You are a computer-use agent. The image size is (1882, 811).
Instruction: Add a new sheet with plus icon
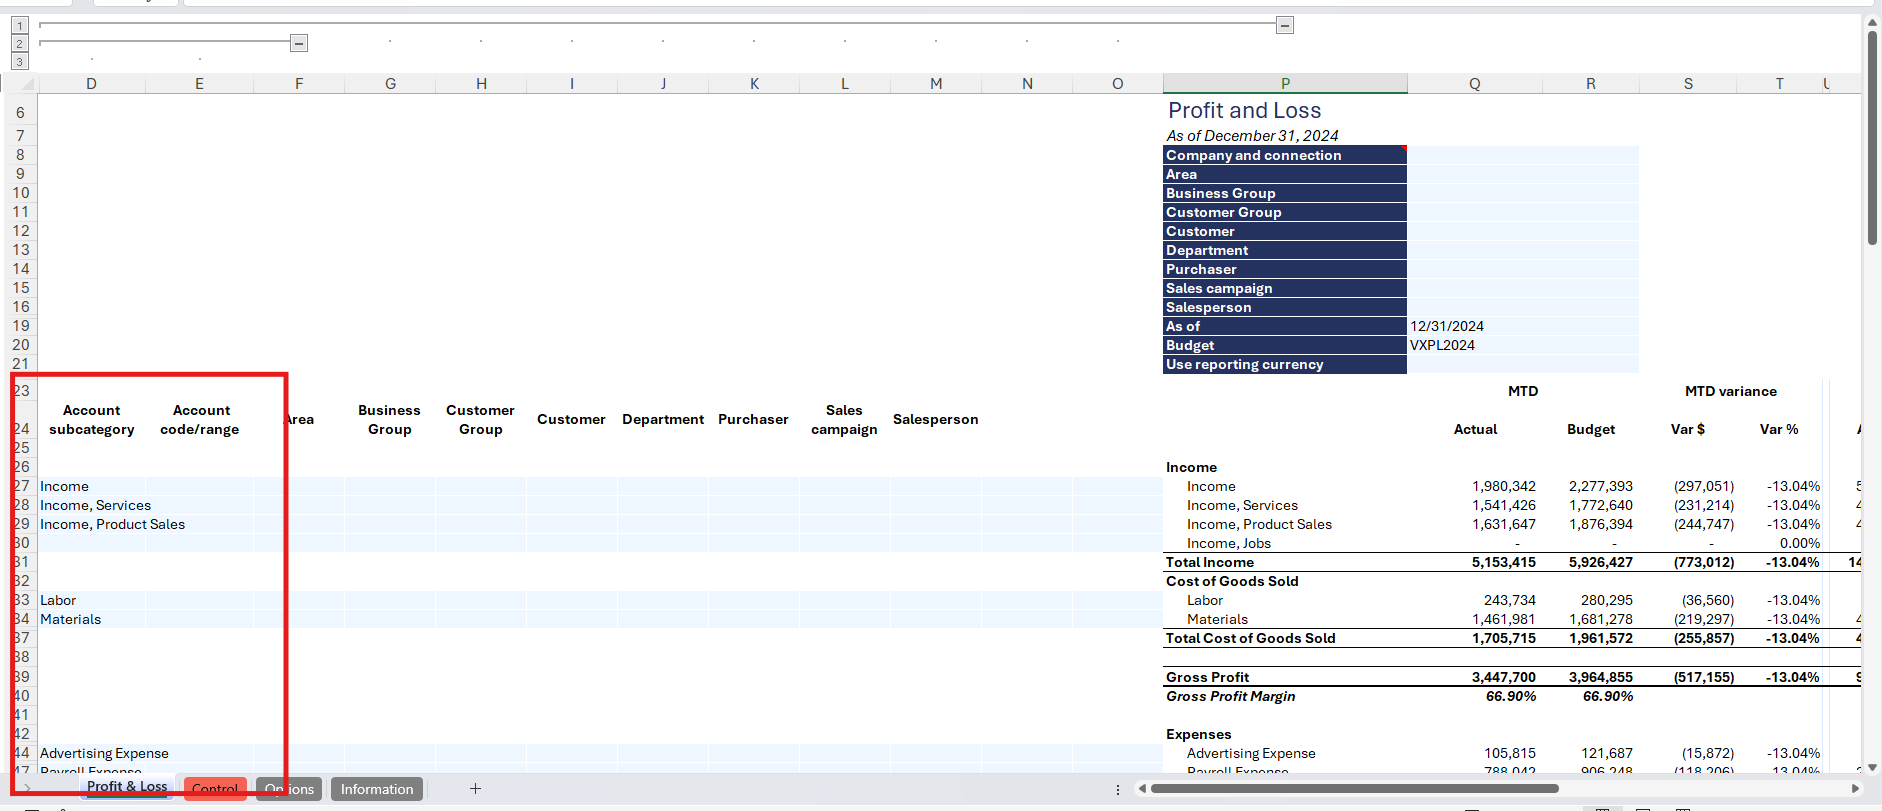[475, 789]
